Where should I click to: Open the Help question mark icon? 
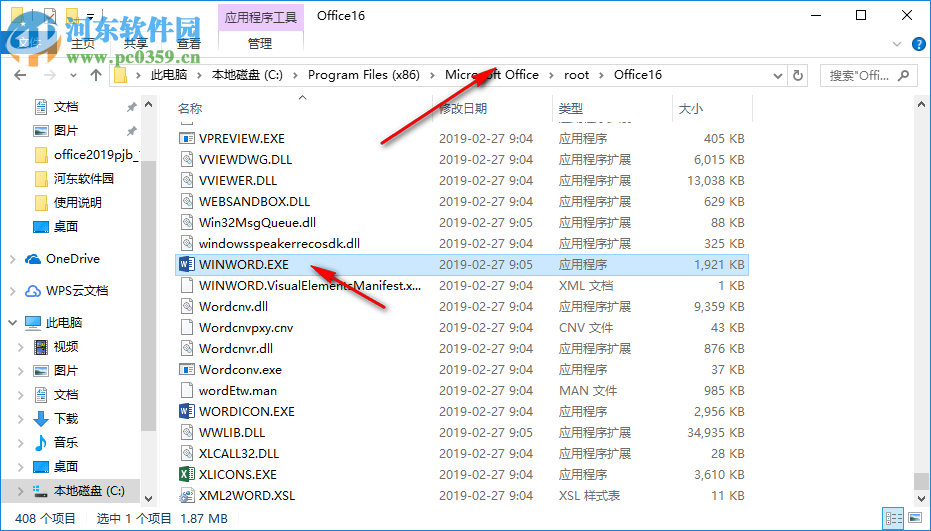point(918,44)
